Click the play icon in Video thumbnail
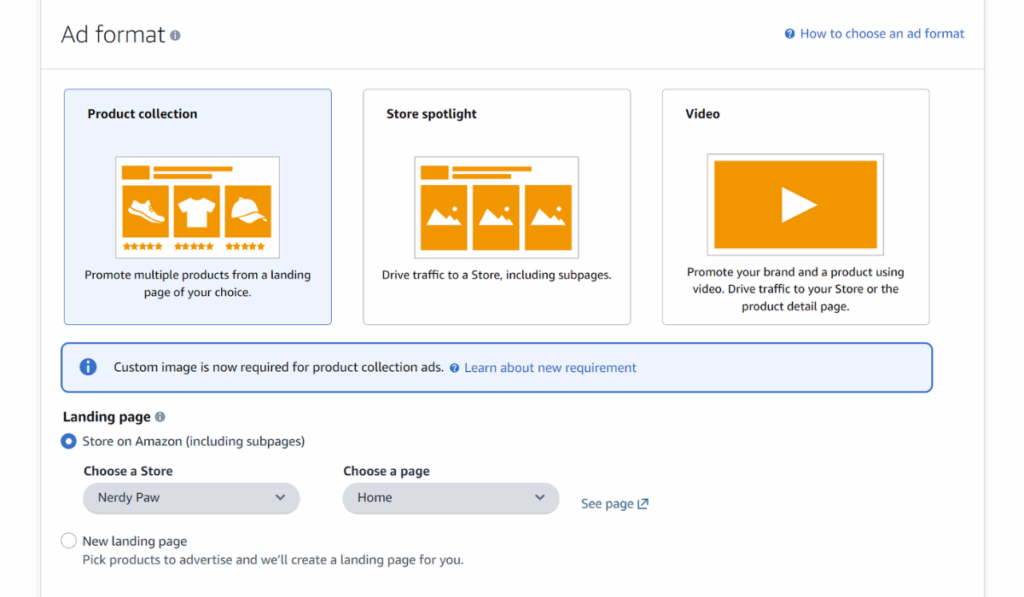The width and height of the screenshot is (1024, 597). pos(796,205)
